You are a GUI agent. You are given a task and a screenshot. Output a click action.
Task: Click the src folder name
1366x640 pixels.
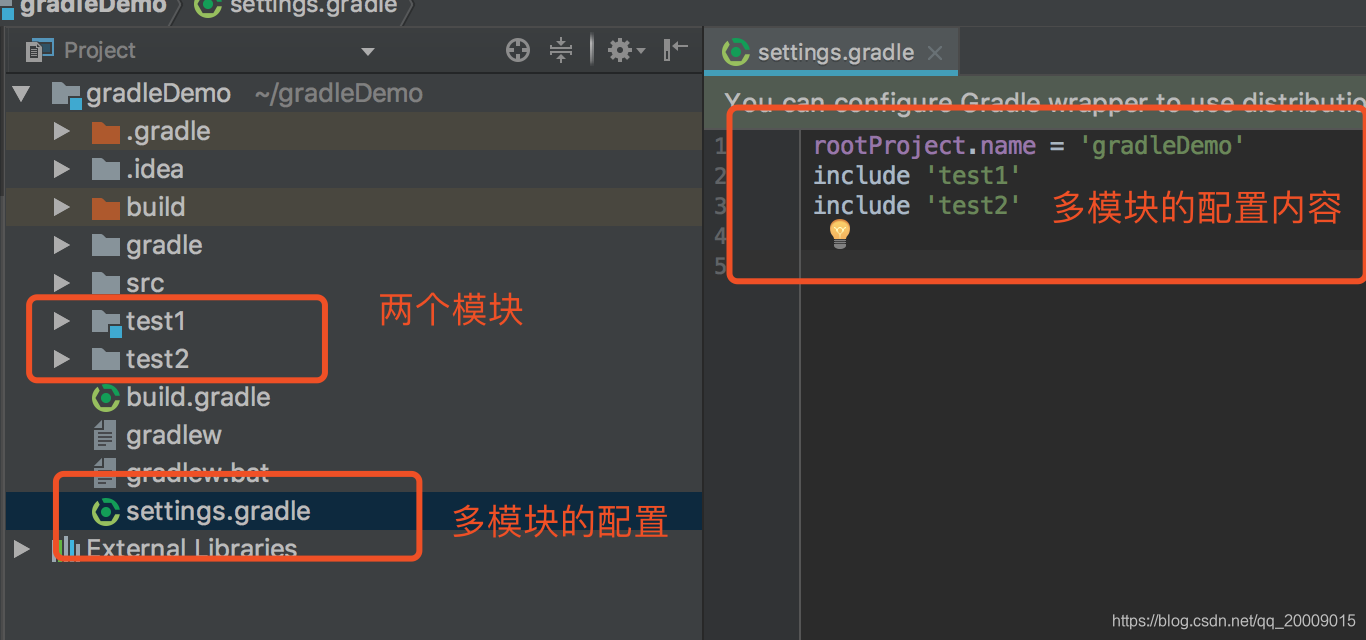tap(145, 283)
